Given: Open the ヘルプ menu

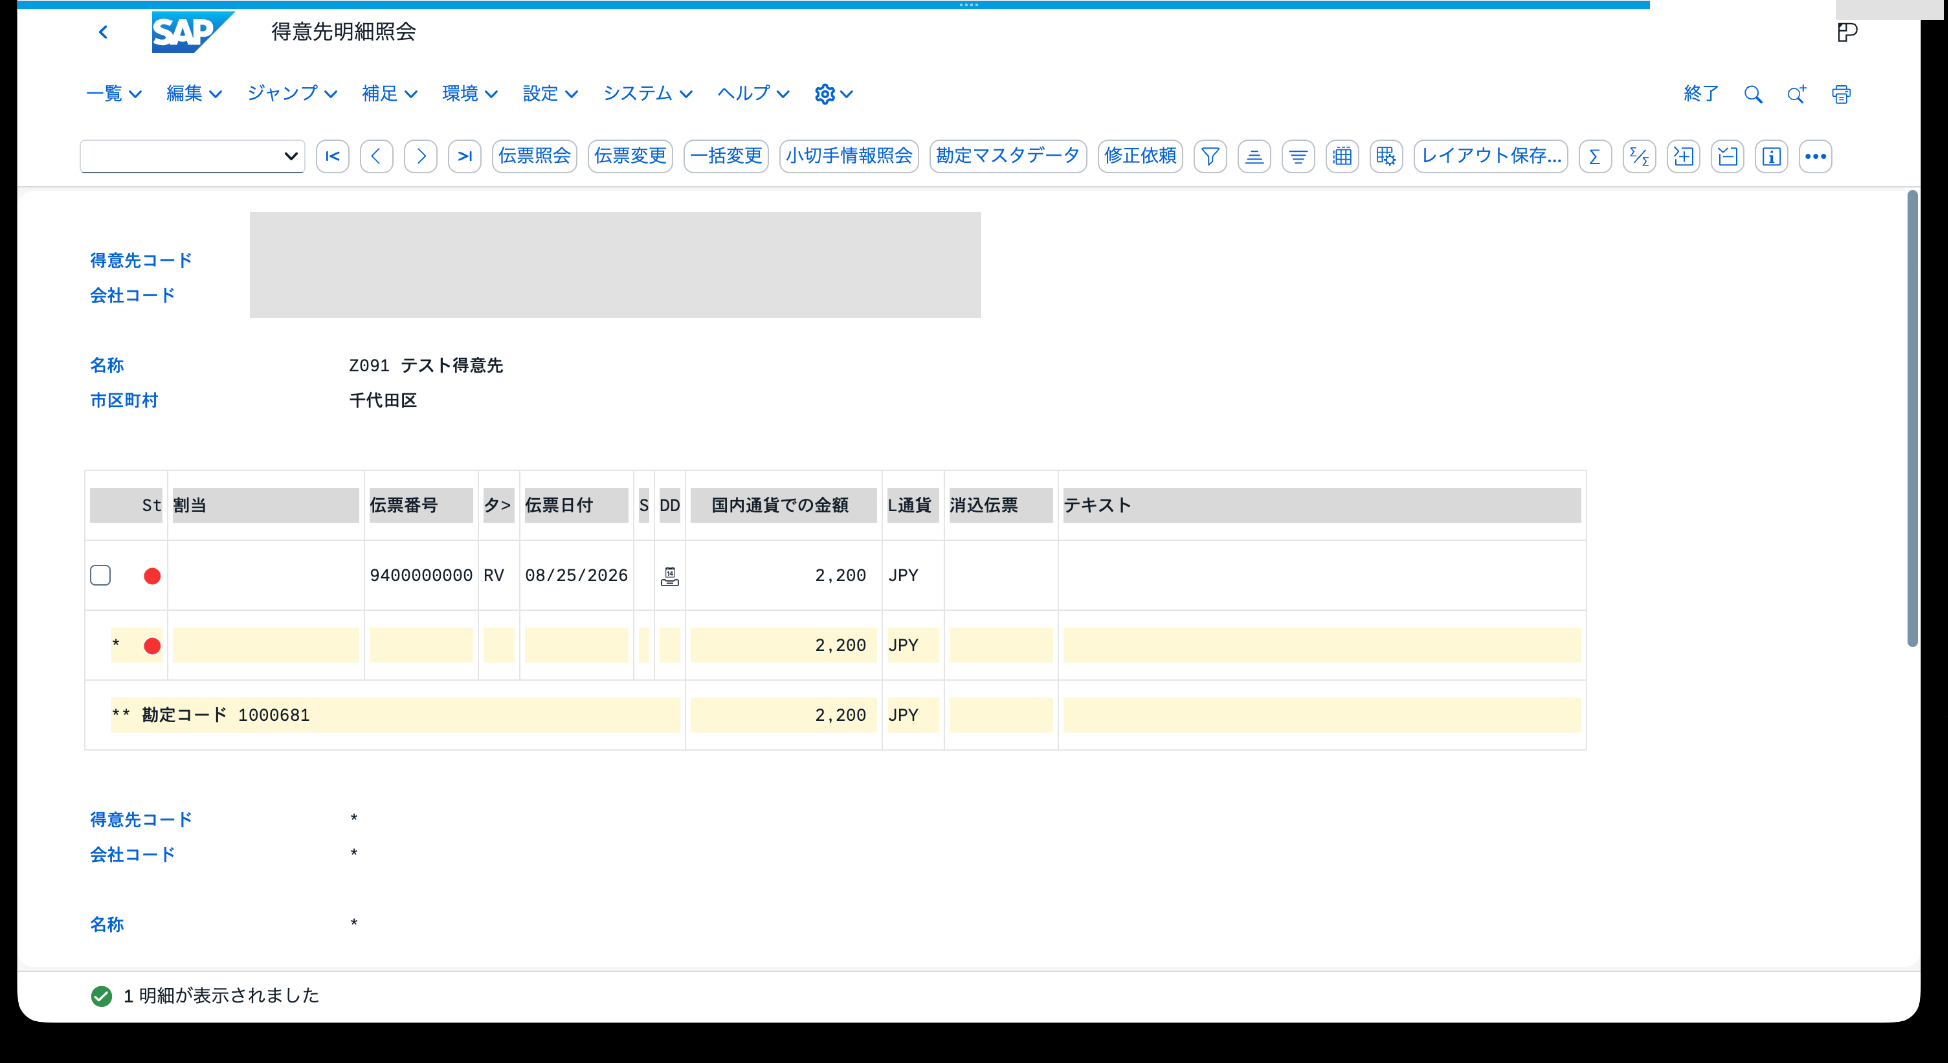Looking at the screenshot, I should (753, 93).
